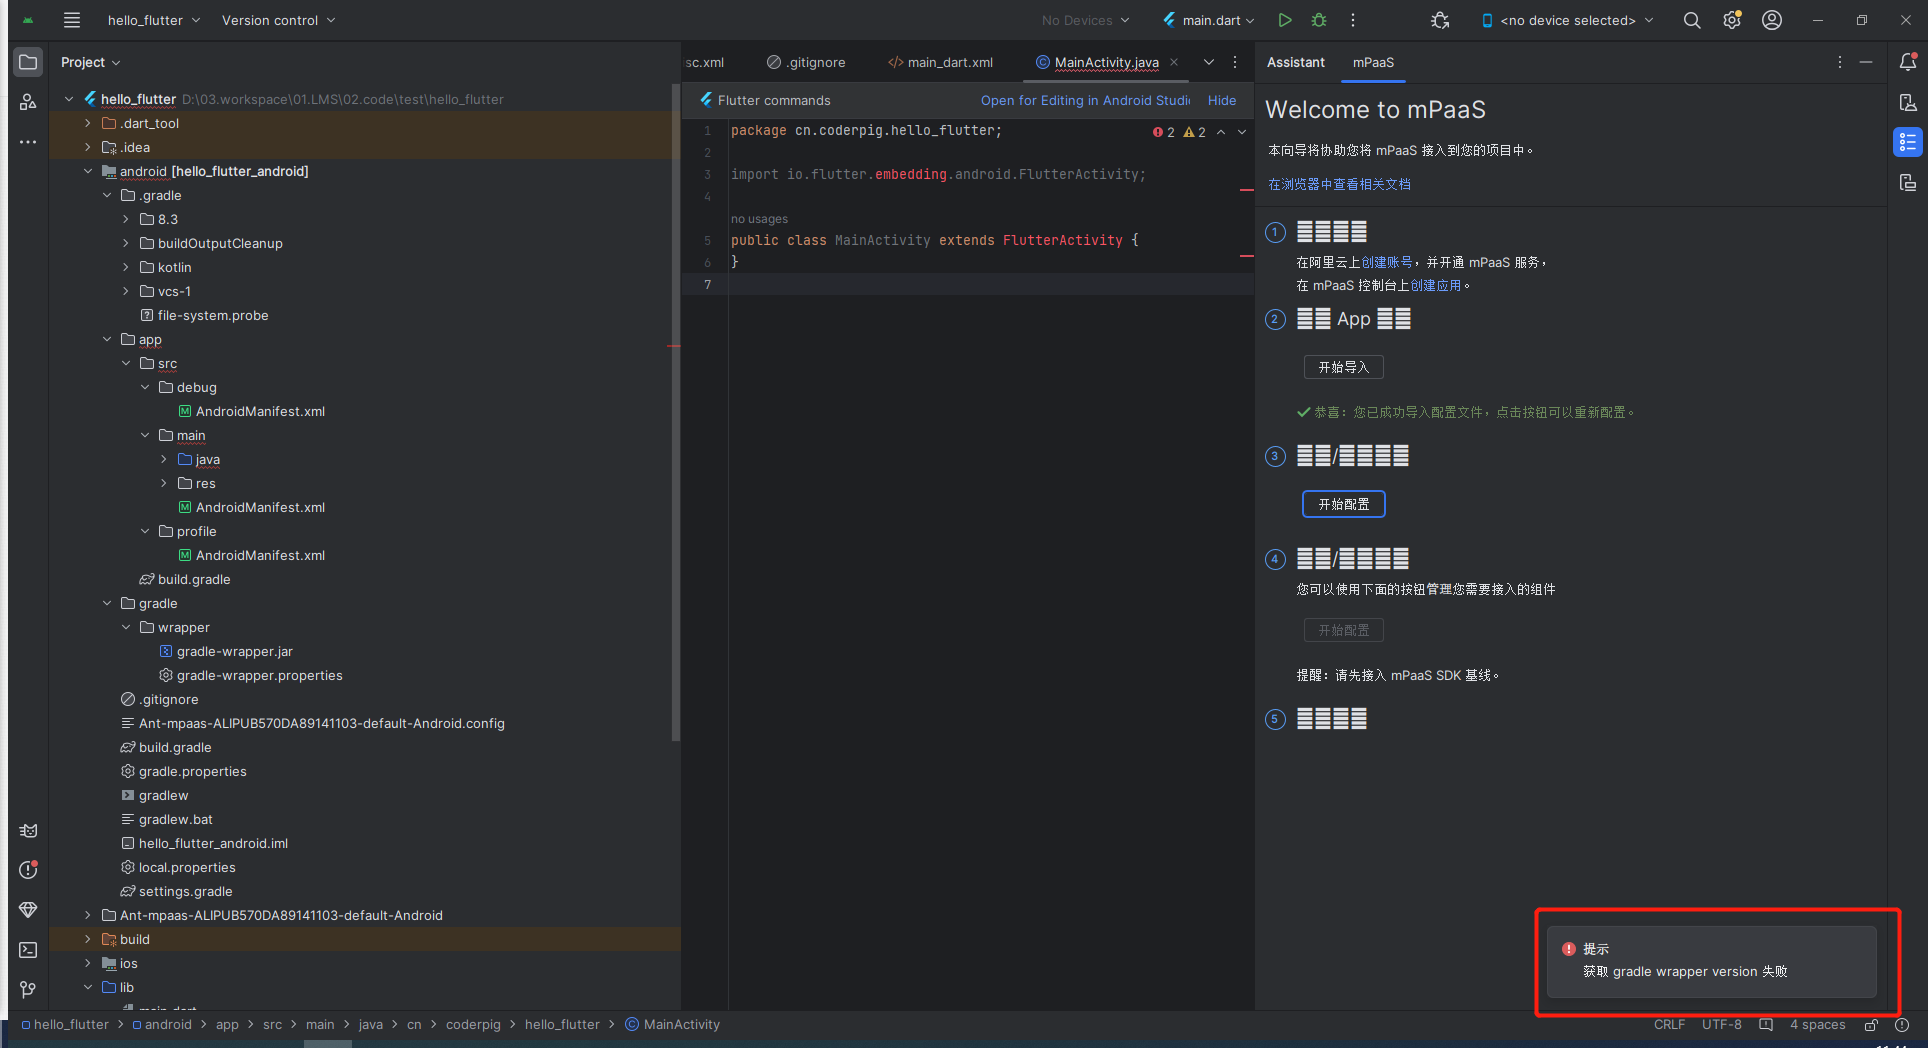Image resolution: width=1928 pixels, height=1048 pixels.
Task: Click highlighted 开始配置 button in step 3
Action: pyautogui.click(x=1343, y=504)
